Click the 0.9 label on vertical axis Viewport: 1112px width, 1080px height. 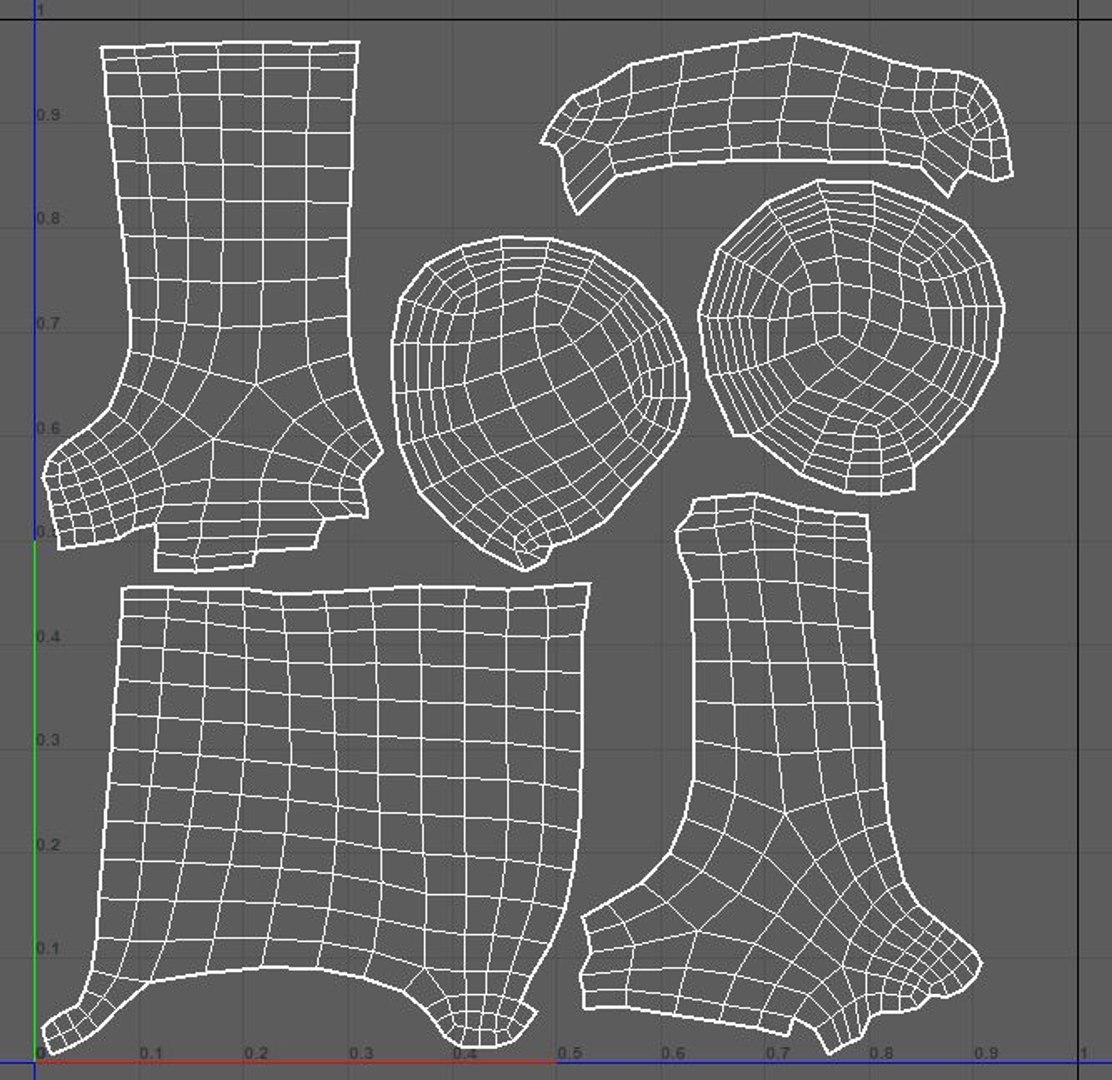48,115
